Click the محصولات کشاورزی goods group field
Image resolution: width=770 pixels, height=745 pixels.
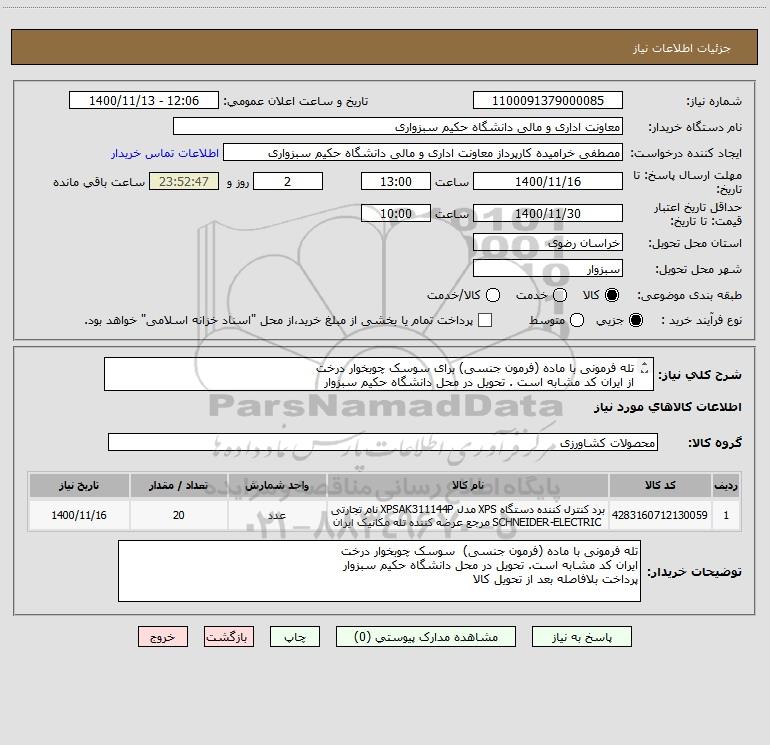pyautogui.click(x=383, y=442)
